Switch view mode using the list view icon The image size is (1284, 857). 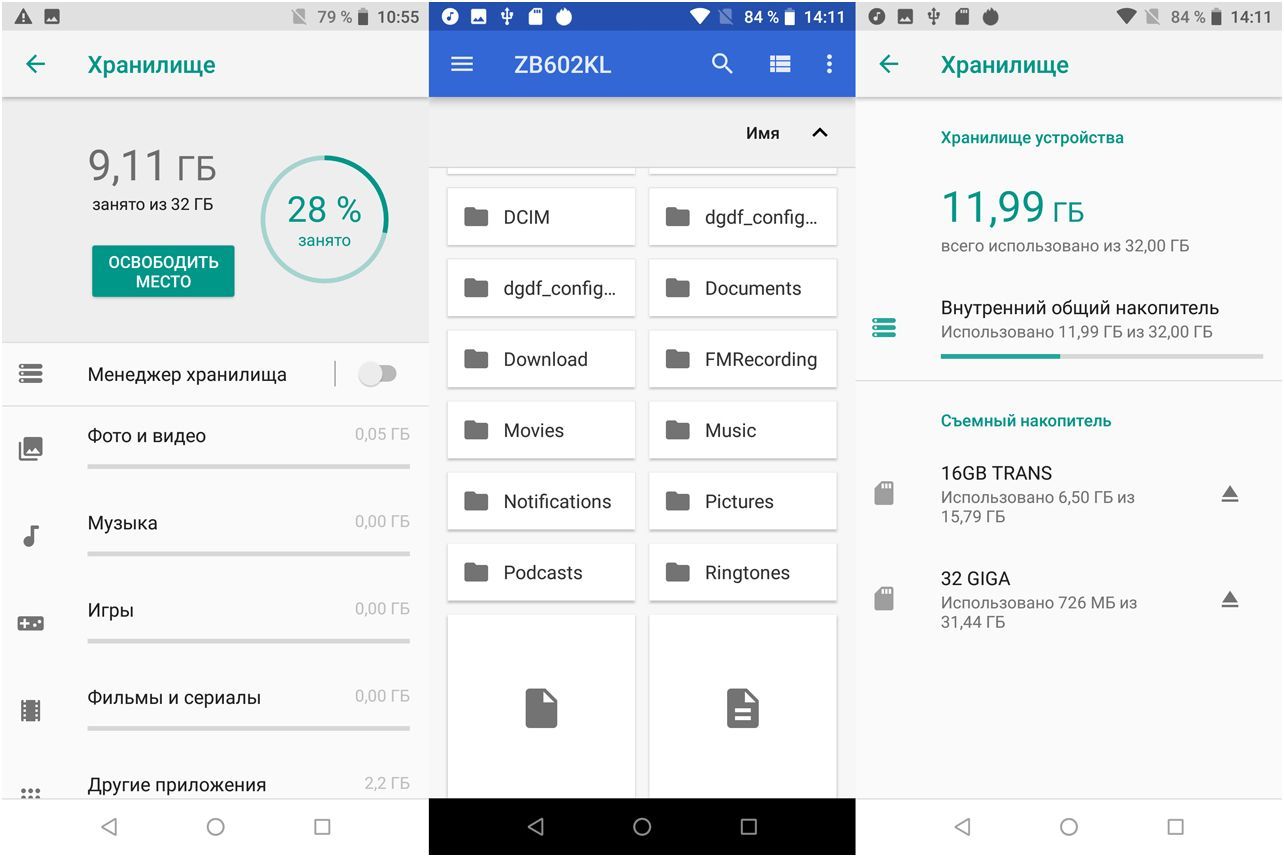coord(780,65)
